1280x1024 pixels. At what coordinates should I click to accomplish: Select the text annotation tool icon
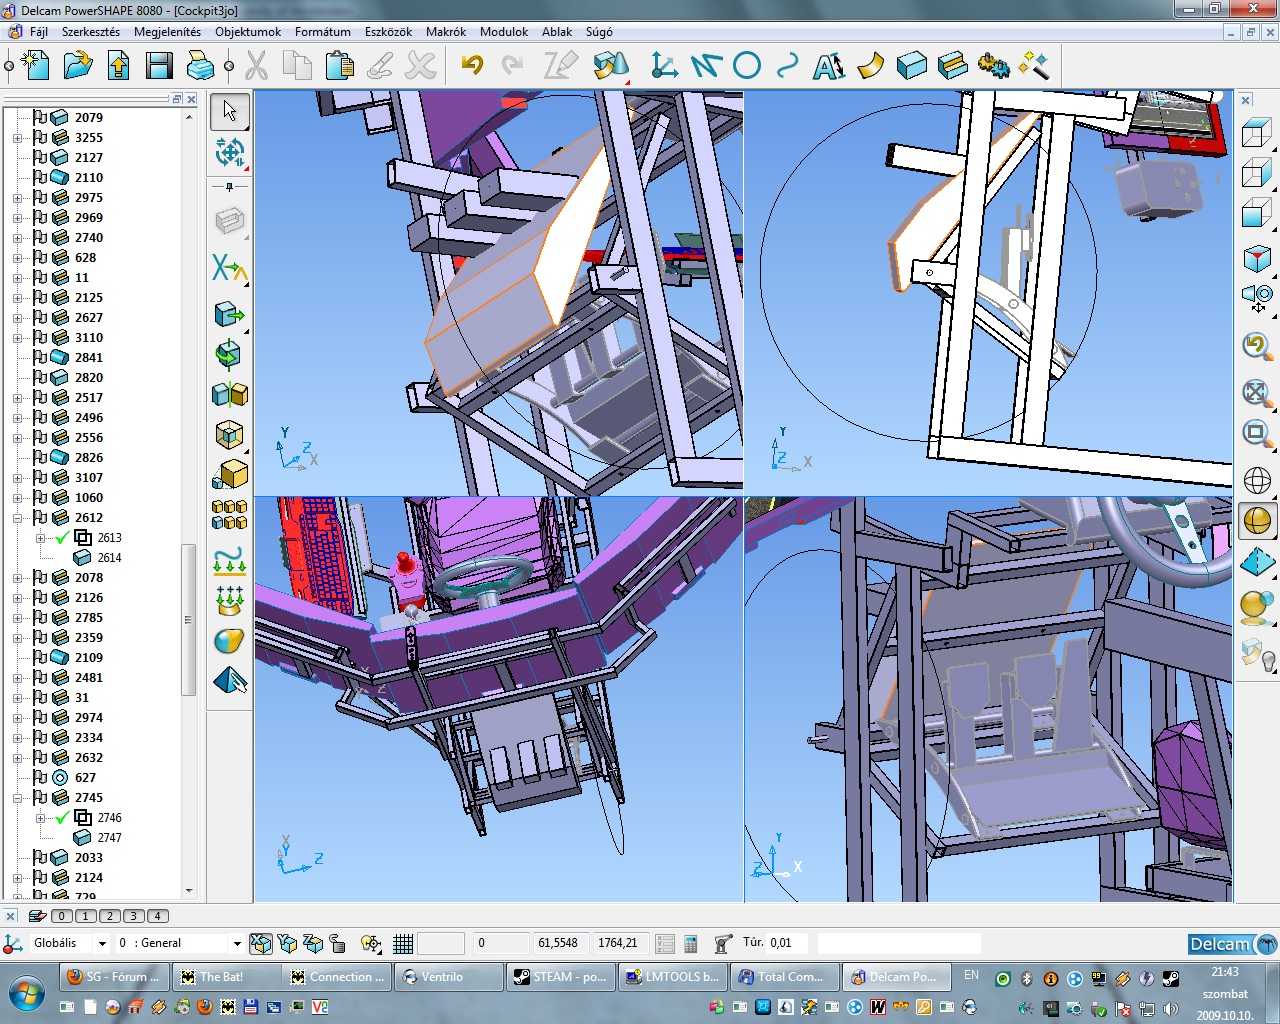(828, 66)
